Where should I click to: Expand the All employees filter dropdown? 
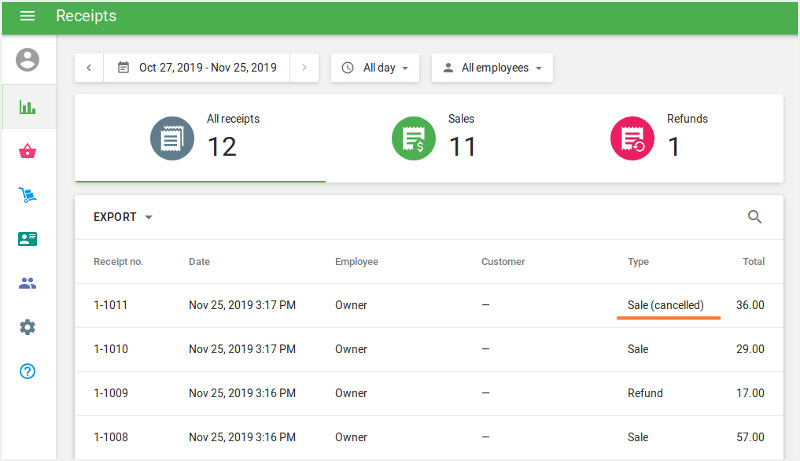coord(492,68)
